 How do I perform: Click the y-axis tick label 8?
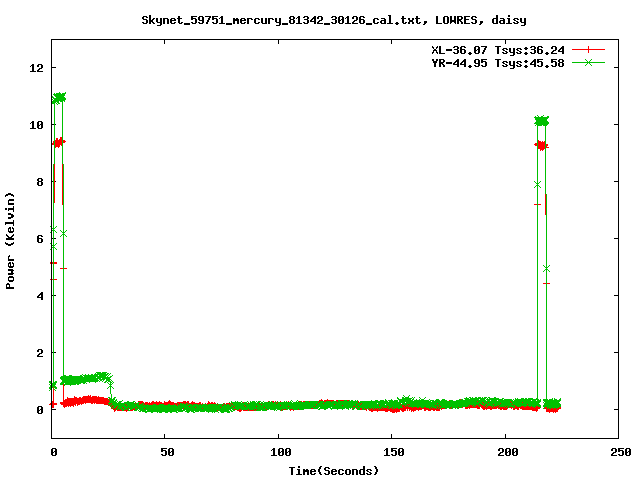tap(40, 182)
